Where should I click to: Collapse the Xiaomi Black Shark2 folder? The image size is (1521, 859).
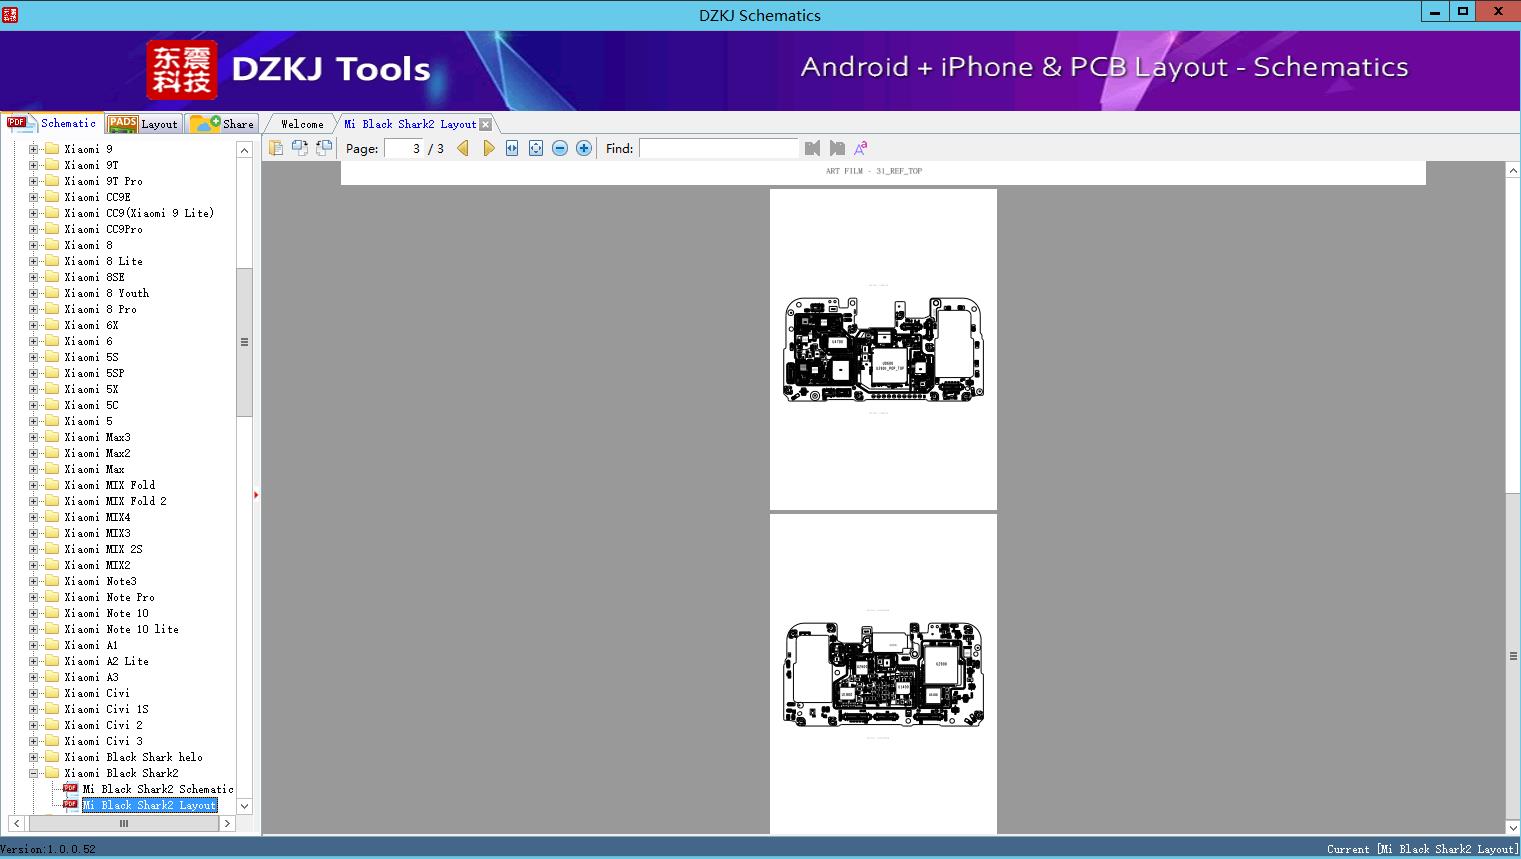click(33, 773)
